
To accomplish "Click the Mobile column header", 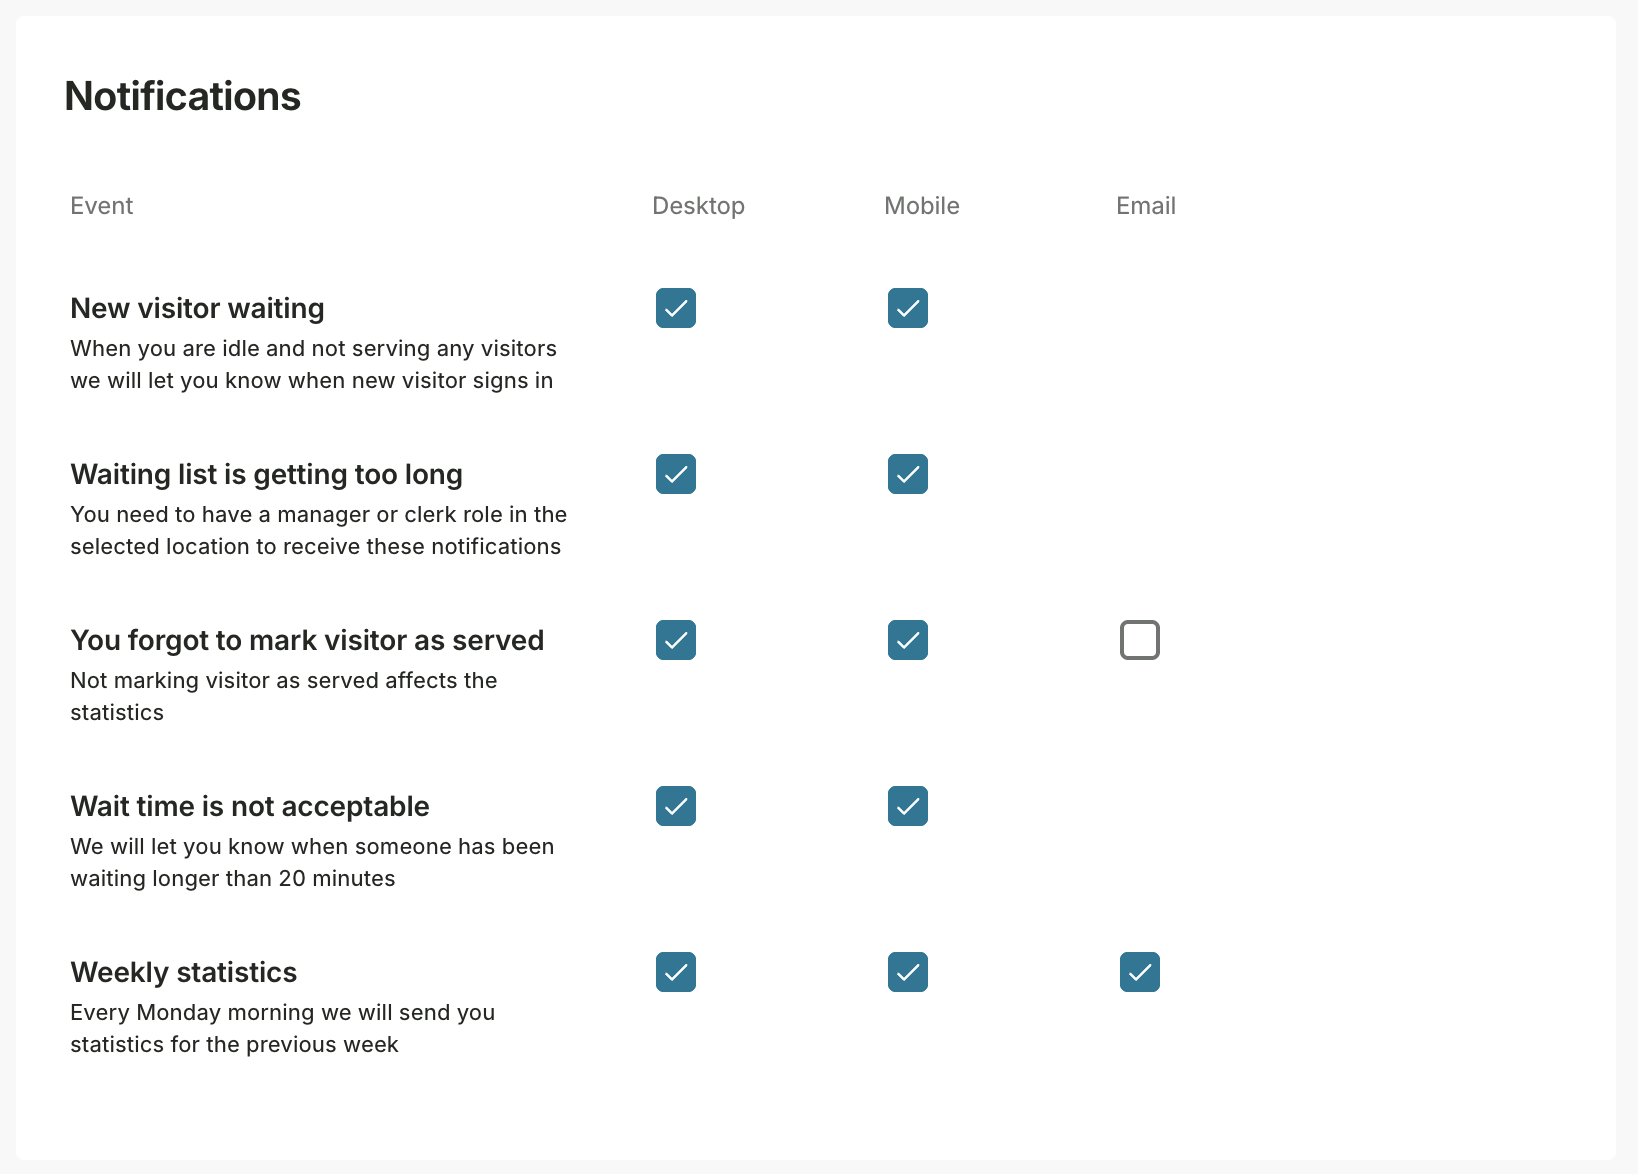I will pyautogui.click(x=921, y=206).
